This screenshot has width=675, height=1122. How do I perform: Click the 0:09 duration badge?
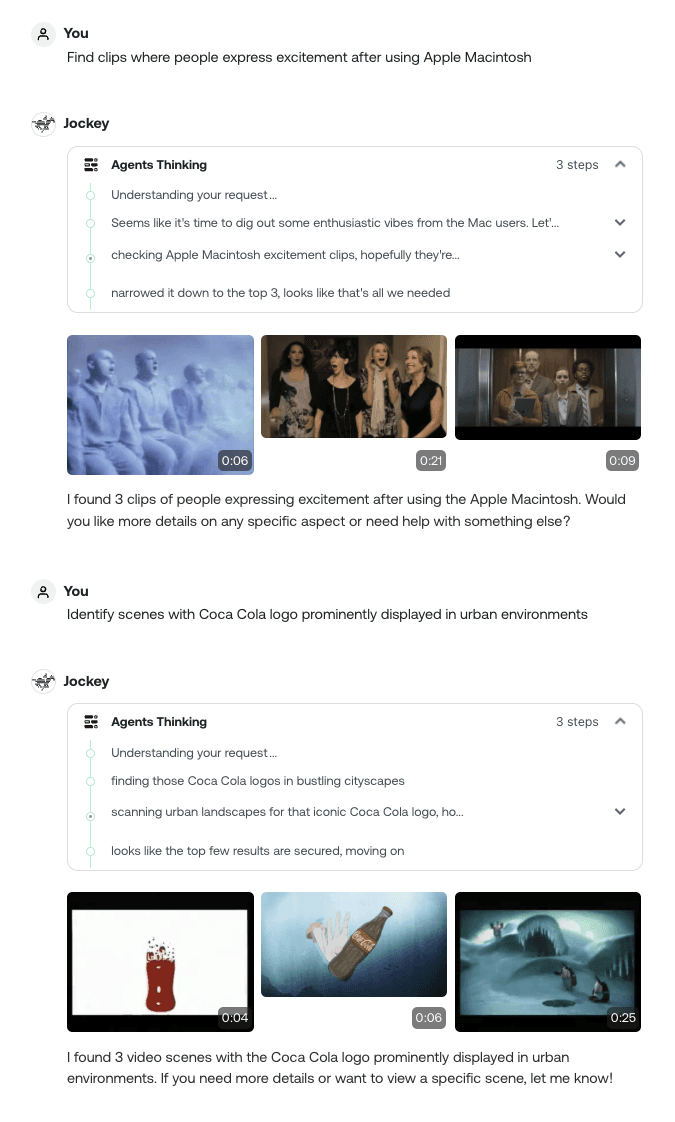622,461
